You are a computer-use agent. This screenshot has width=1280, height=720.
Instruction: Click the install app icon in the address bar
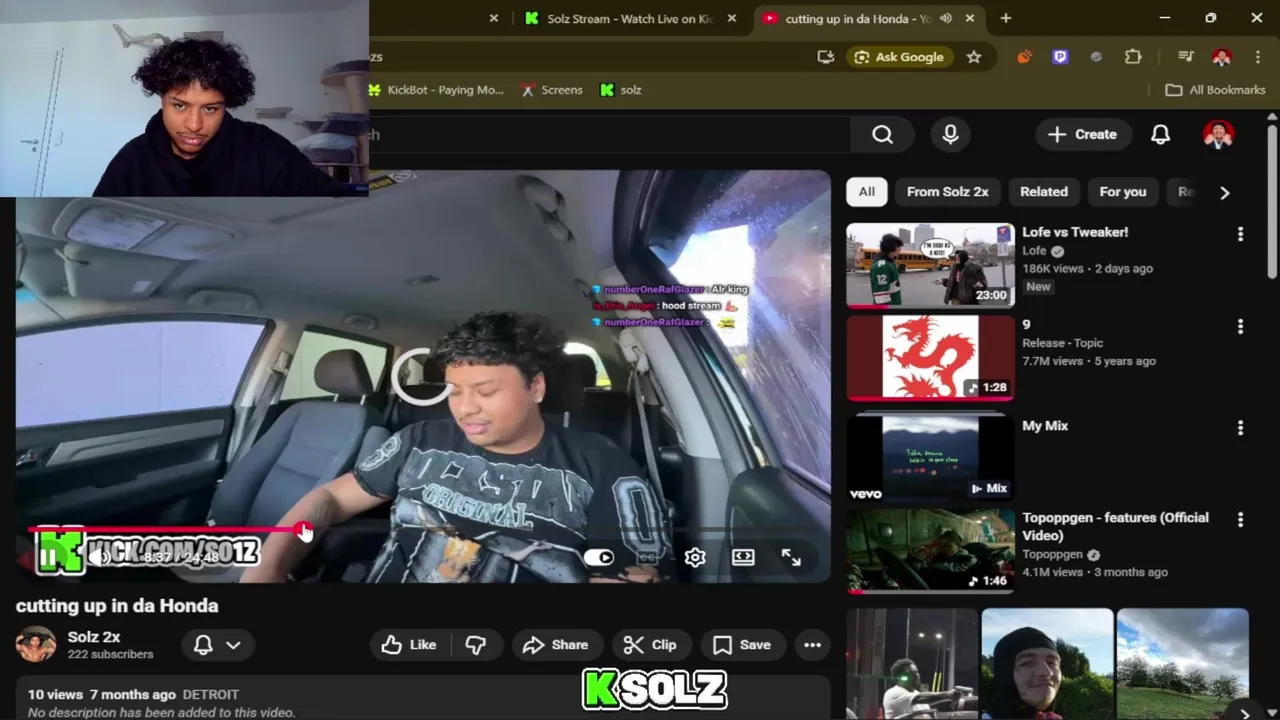click(825, 57)
